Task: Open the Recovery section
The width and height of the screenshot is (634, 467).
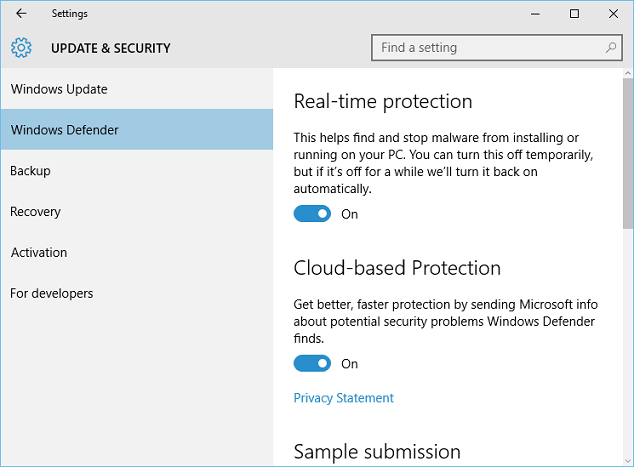Action: point(137,211)
